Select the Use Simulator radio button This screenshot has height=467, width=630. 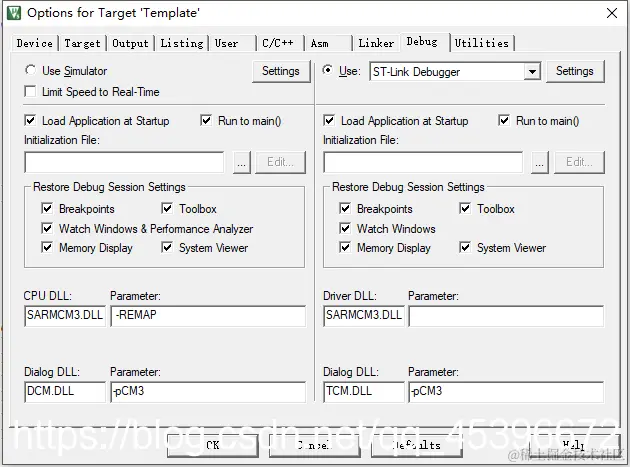pos(31,70)
